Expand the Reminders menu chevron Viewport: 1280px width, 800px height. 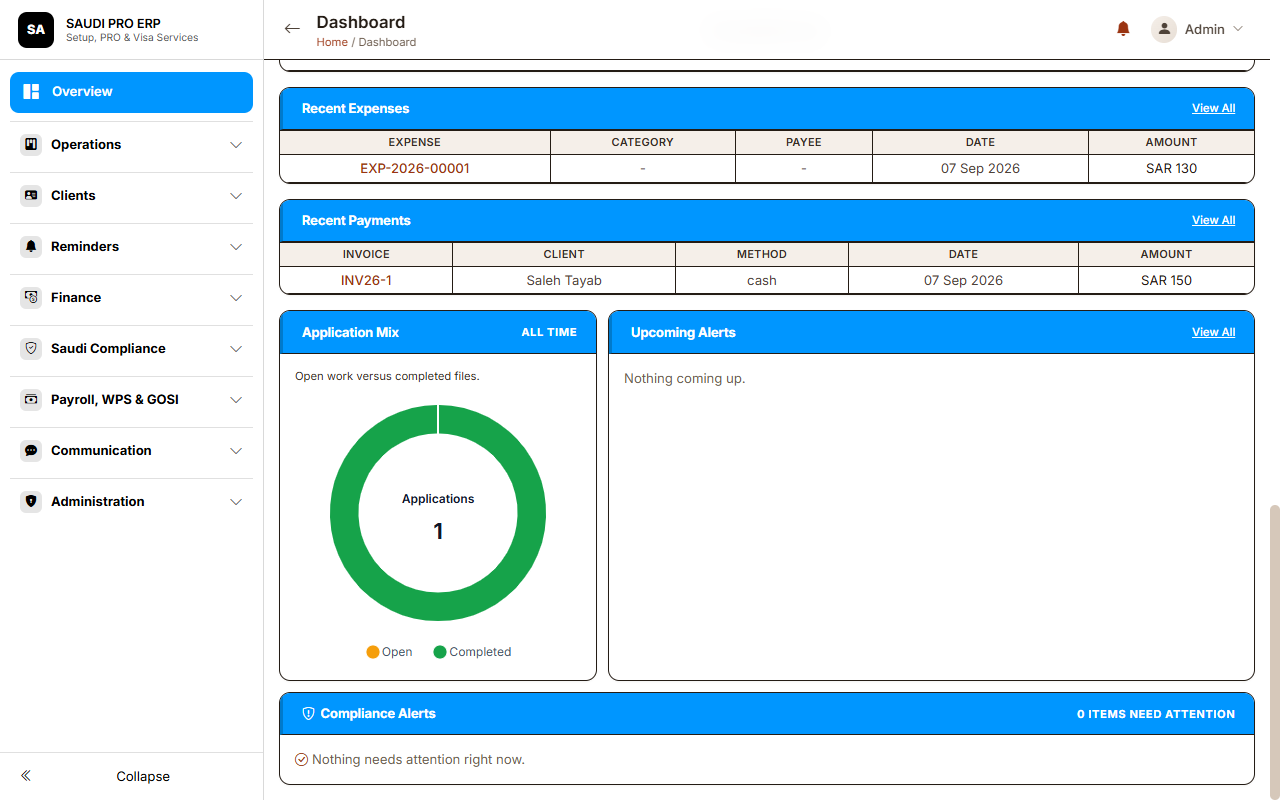coord(236,247)
